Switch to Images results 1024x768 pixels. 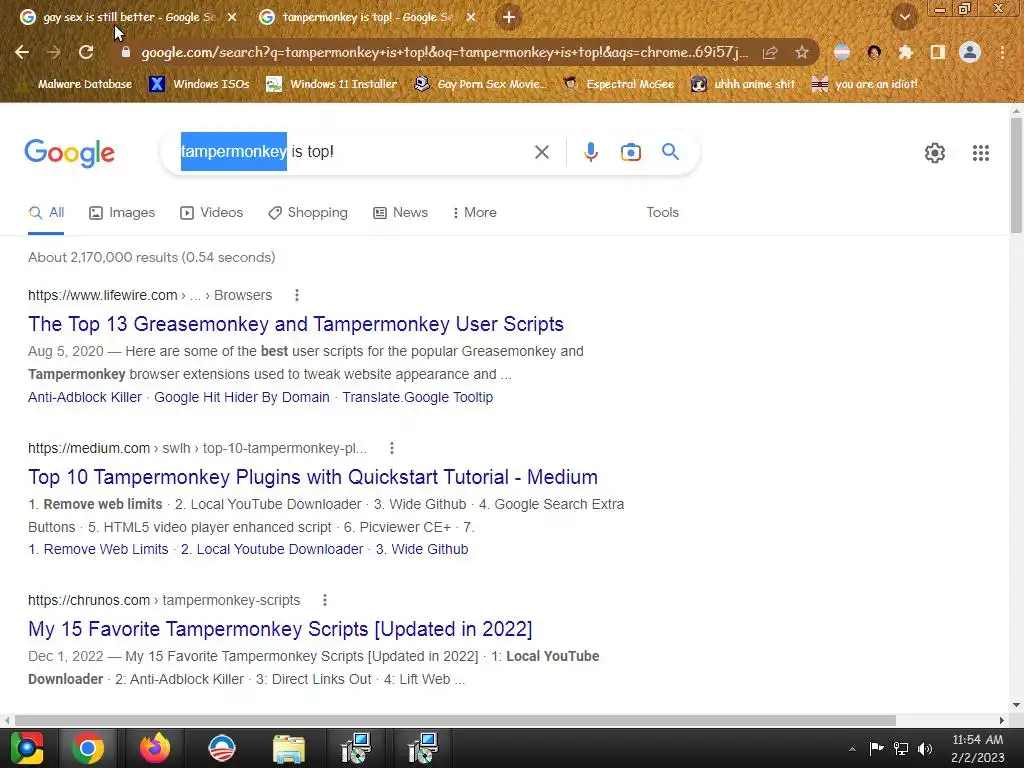tap(122, 212)
